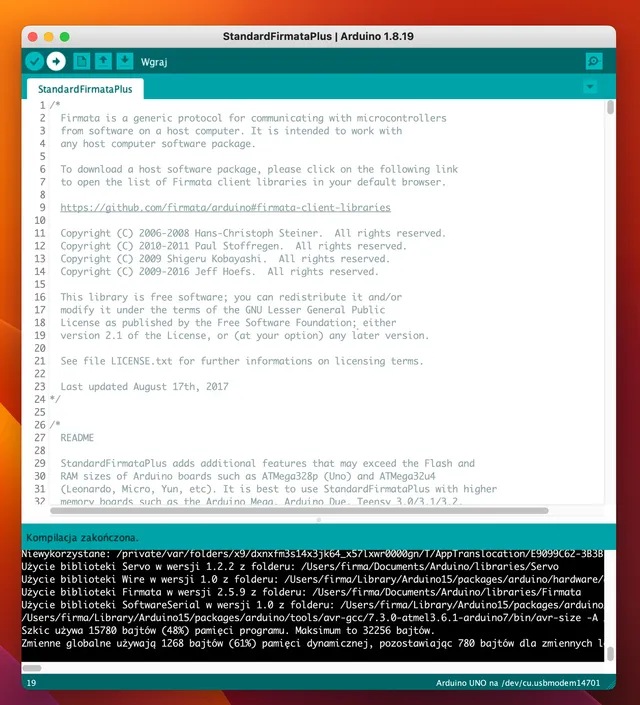Image resolution: width=640 pixels, height=705 pixels.
Task: Click console line 'Użycie biblioteki SoftwareSerial'
Action: 313,605
